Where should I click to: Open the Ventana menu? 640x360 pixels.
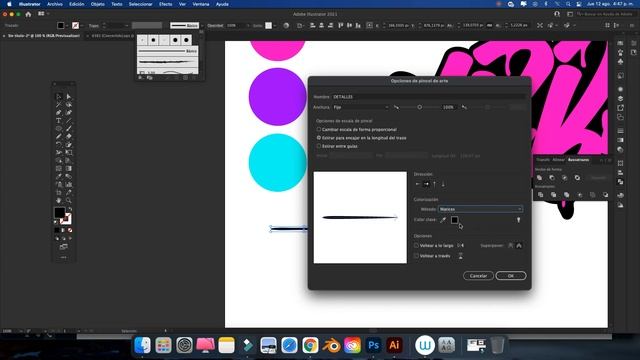(200, 4)
